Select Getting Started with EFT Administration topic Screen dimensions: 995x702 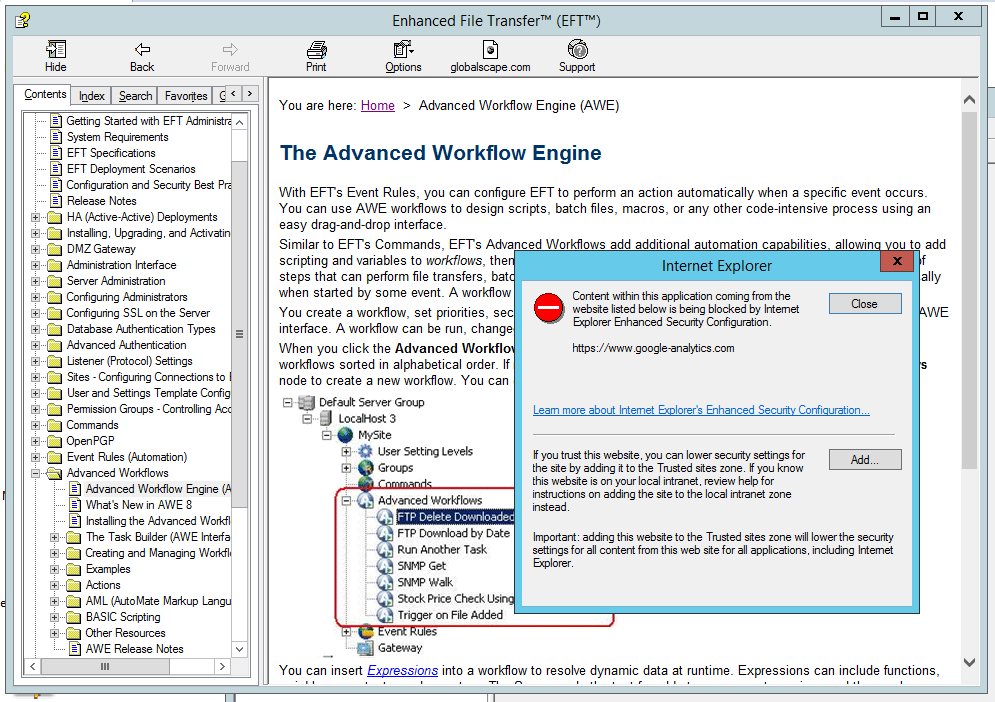pos(148,121)
